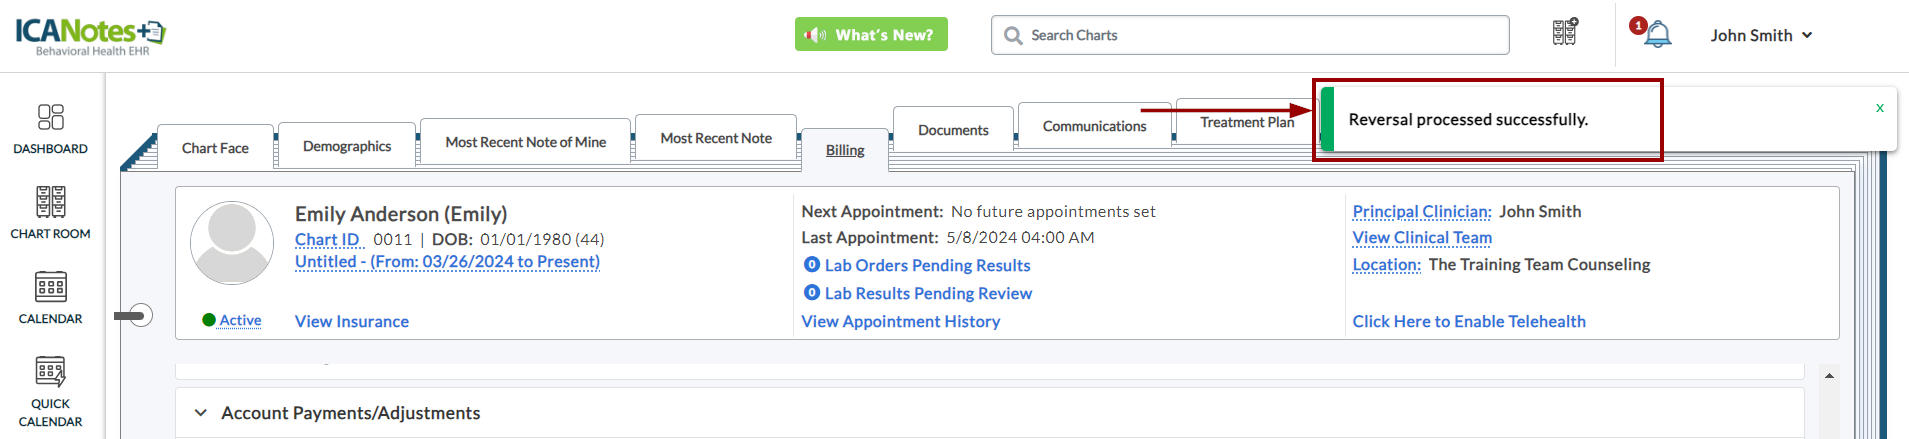This screenshot has height=439, width=1909.
Task: Click in the Search Charts field
Action: [x=1250, y=35]
